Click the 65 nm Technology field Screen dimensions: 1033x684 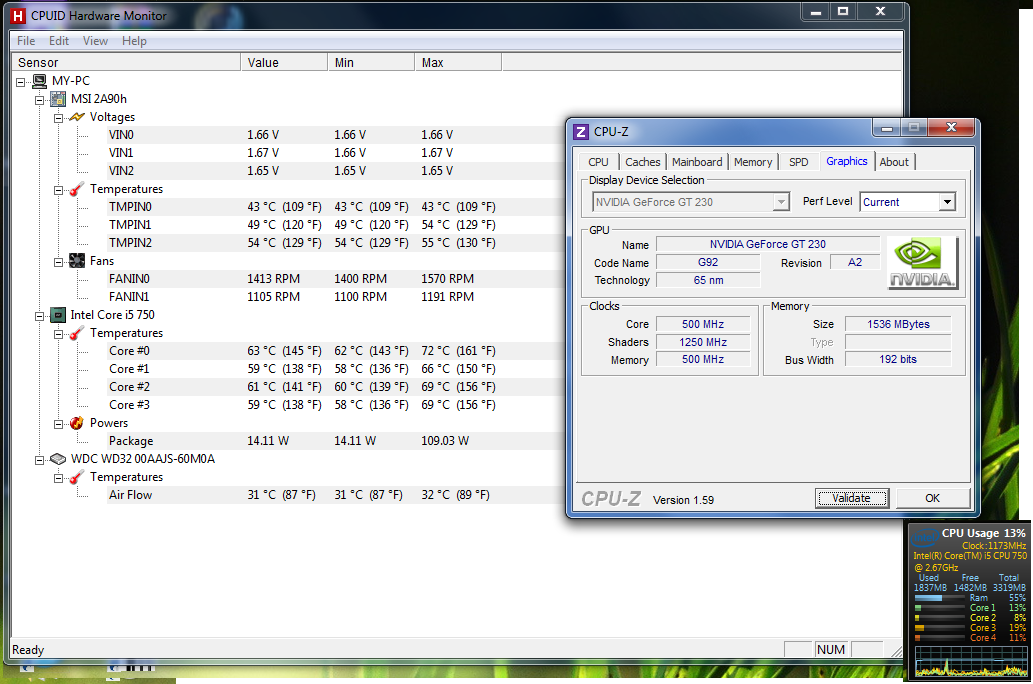[708, 280]
